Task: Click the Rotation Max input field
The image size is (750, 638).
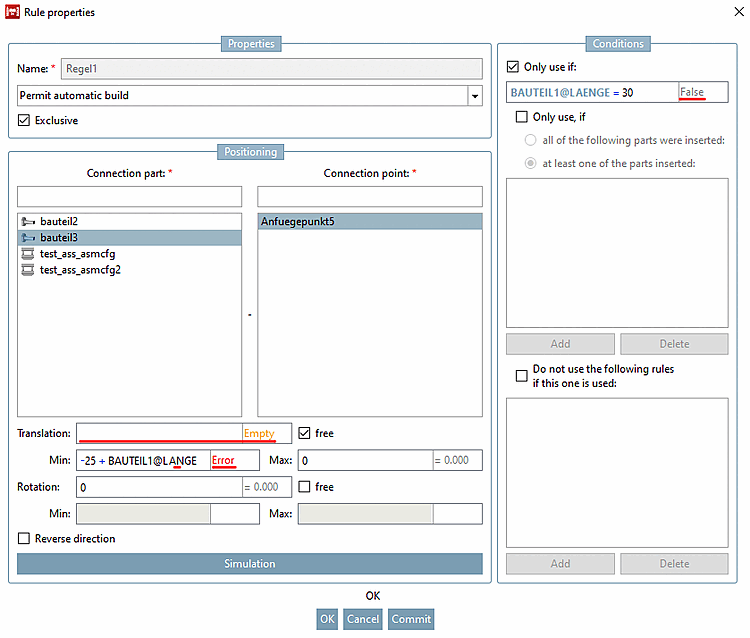Action: [365, 514]
